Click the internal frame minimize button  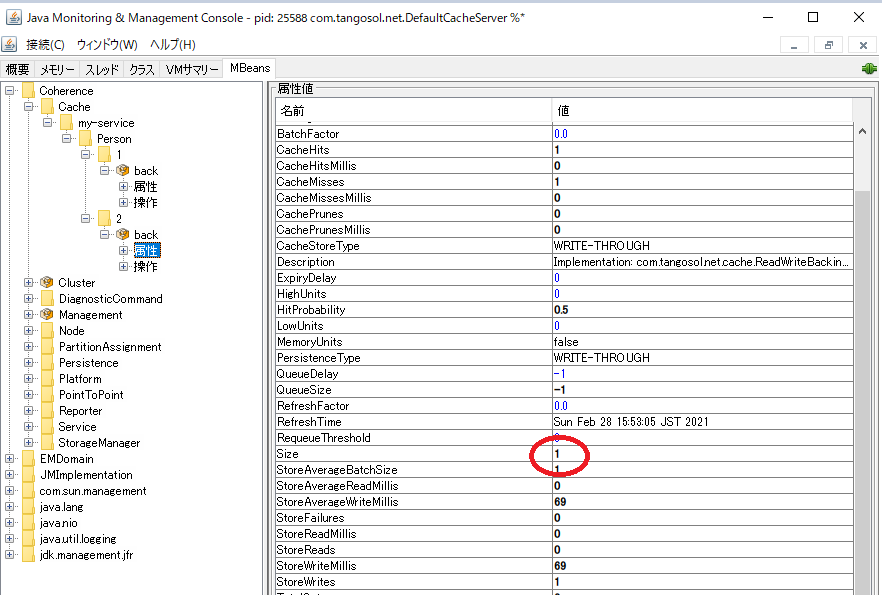(x=794, y=45)
